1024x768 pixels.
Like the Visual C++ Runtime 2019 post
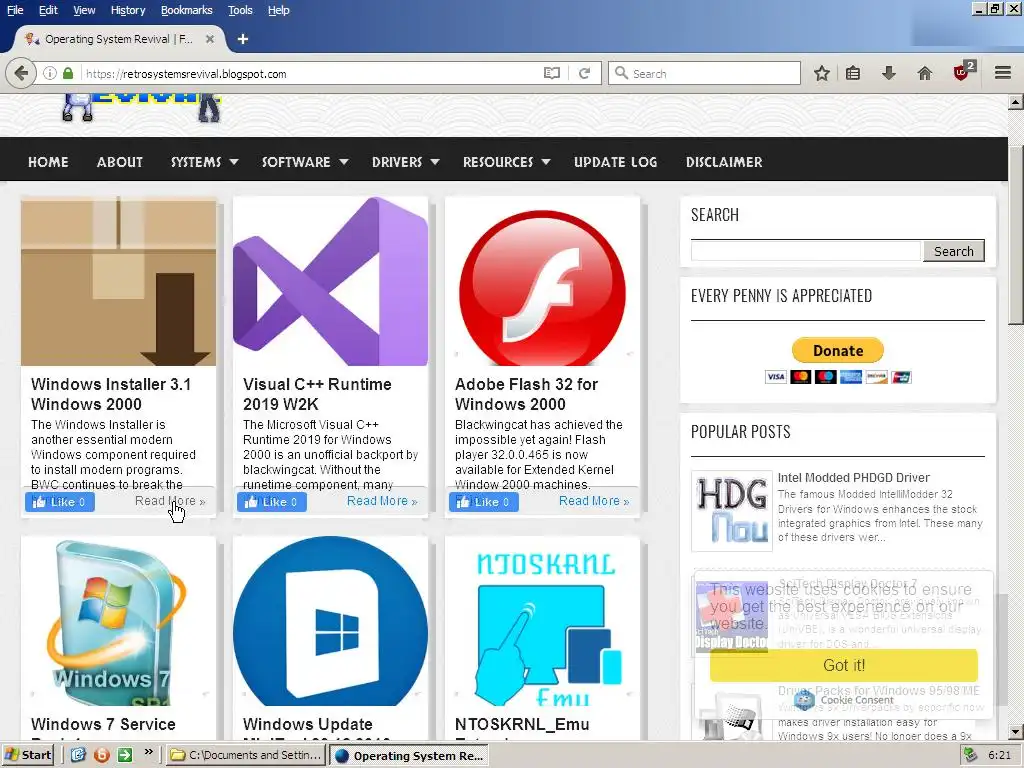pyautogui.click(x=272, y=502)
